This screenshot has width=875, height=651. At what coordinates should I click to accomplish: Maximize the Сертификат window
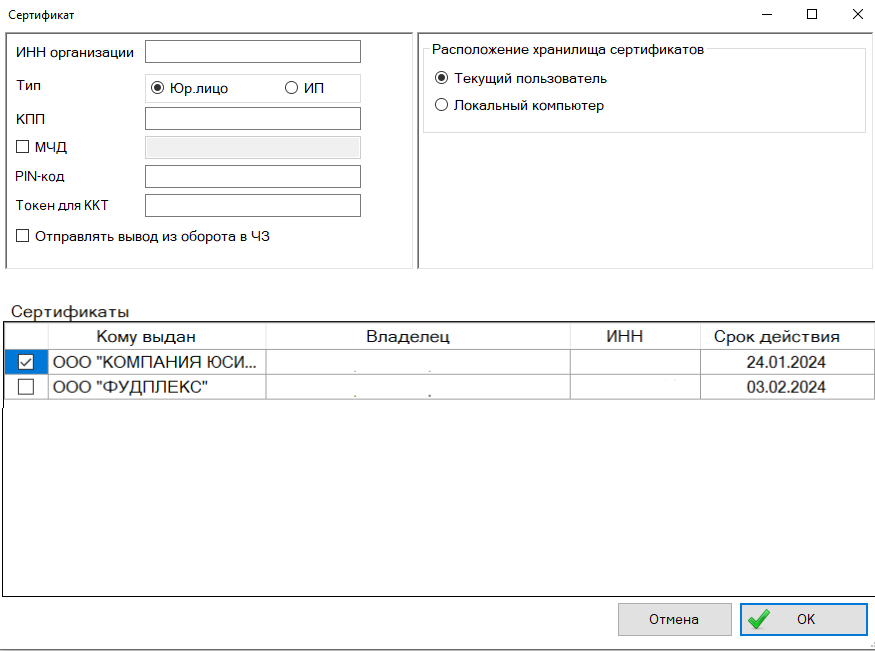(812, 14)
